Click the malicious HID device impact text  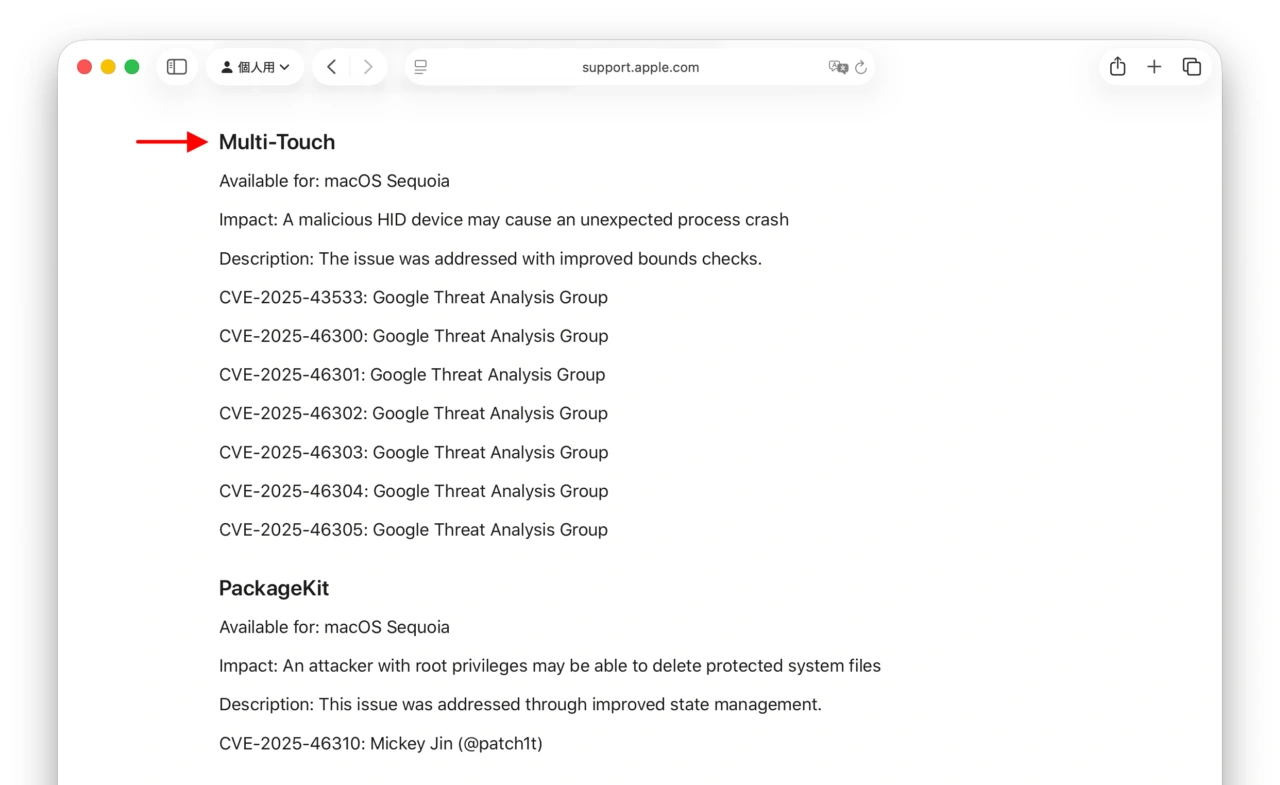(x=503, y=220)
